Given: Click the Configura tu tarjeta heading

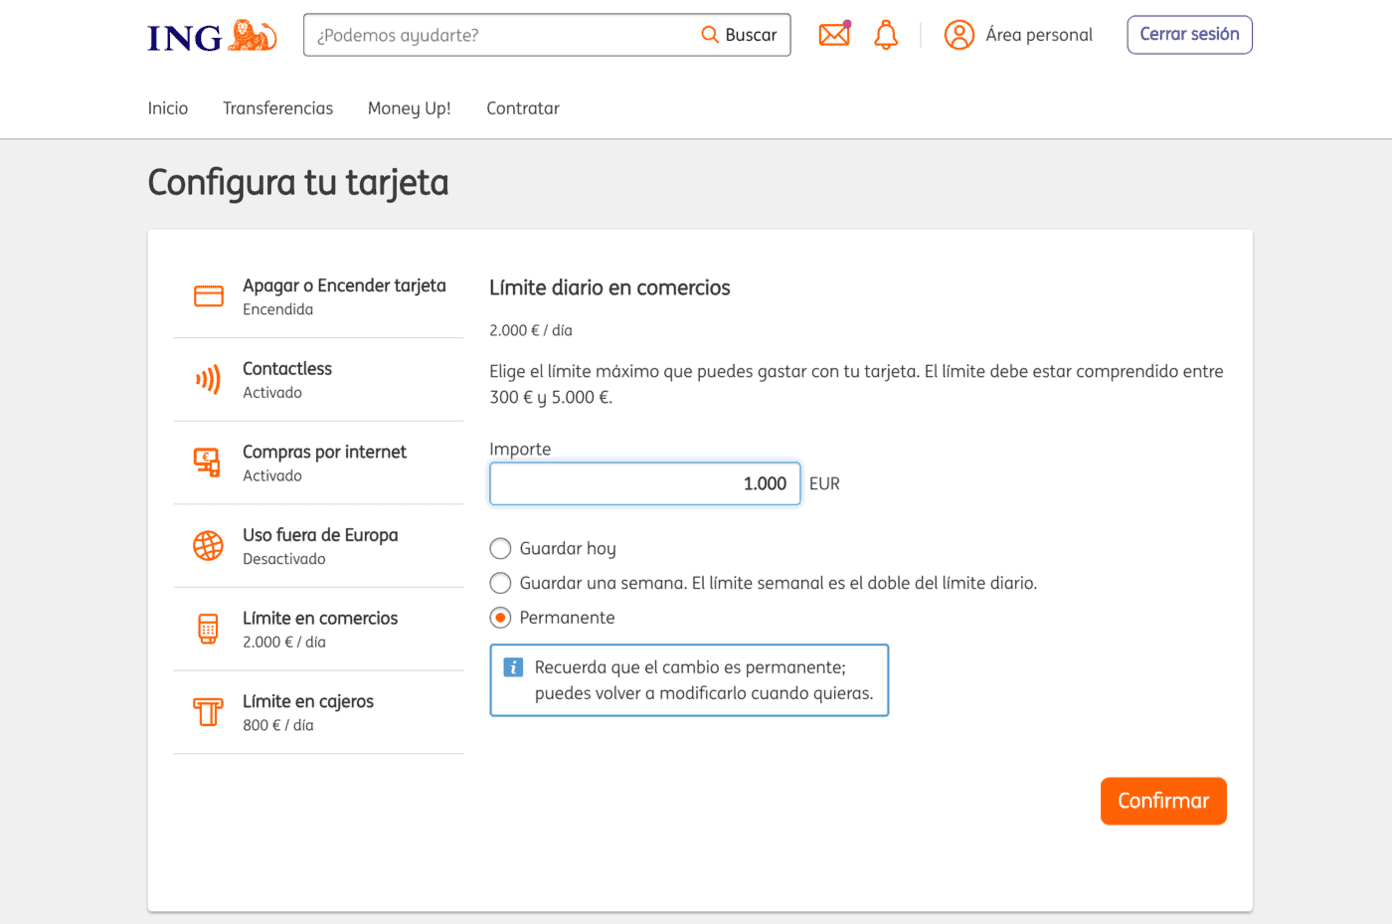Looking at the screenshot, I should click(x=298, y=183).
